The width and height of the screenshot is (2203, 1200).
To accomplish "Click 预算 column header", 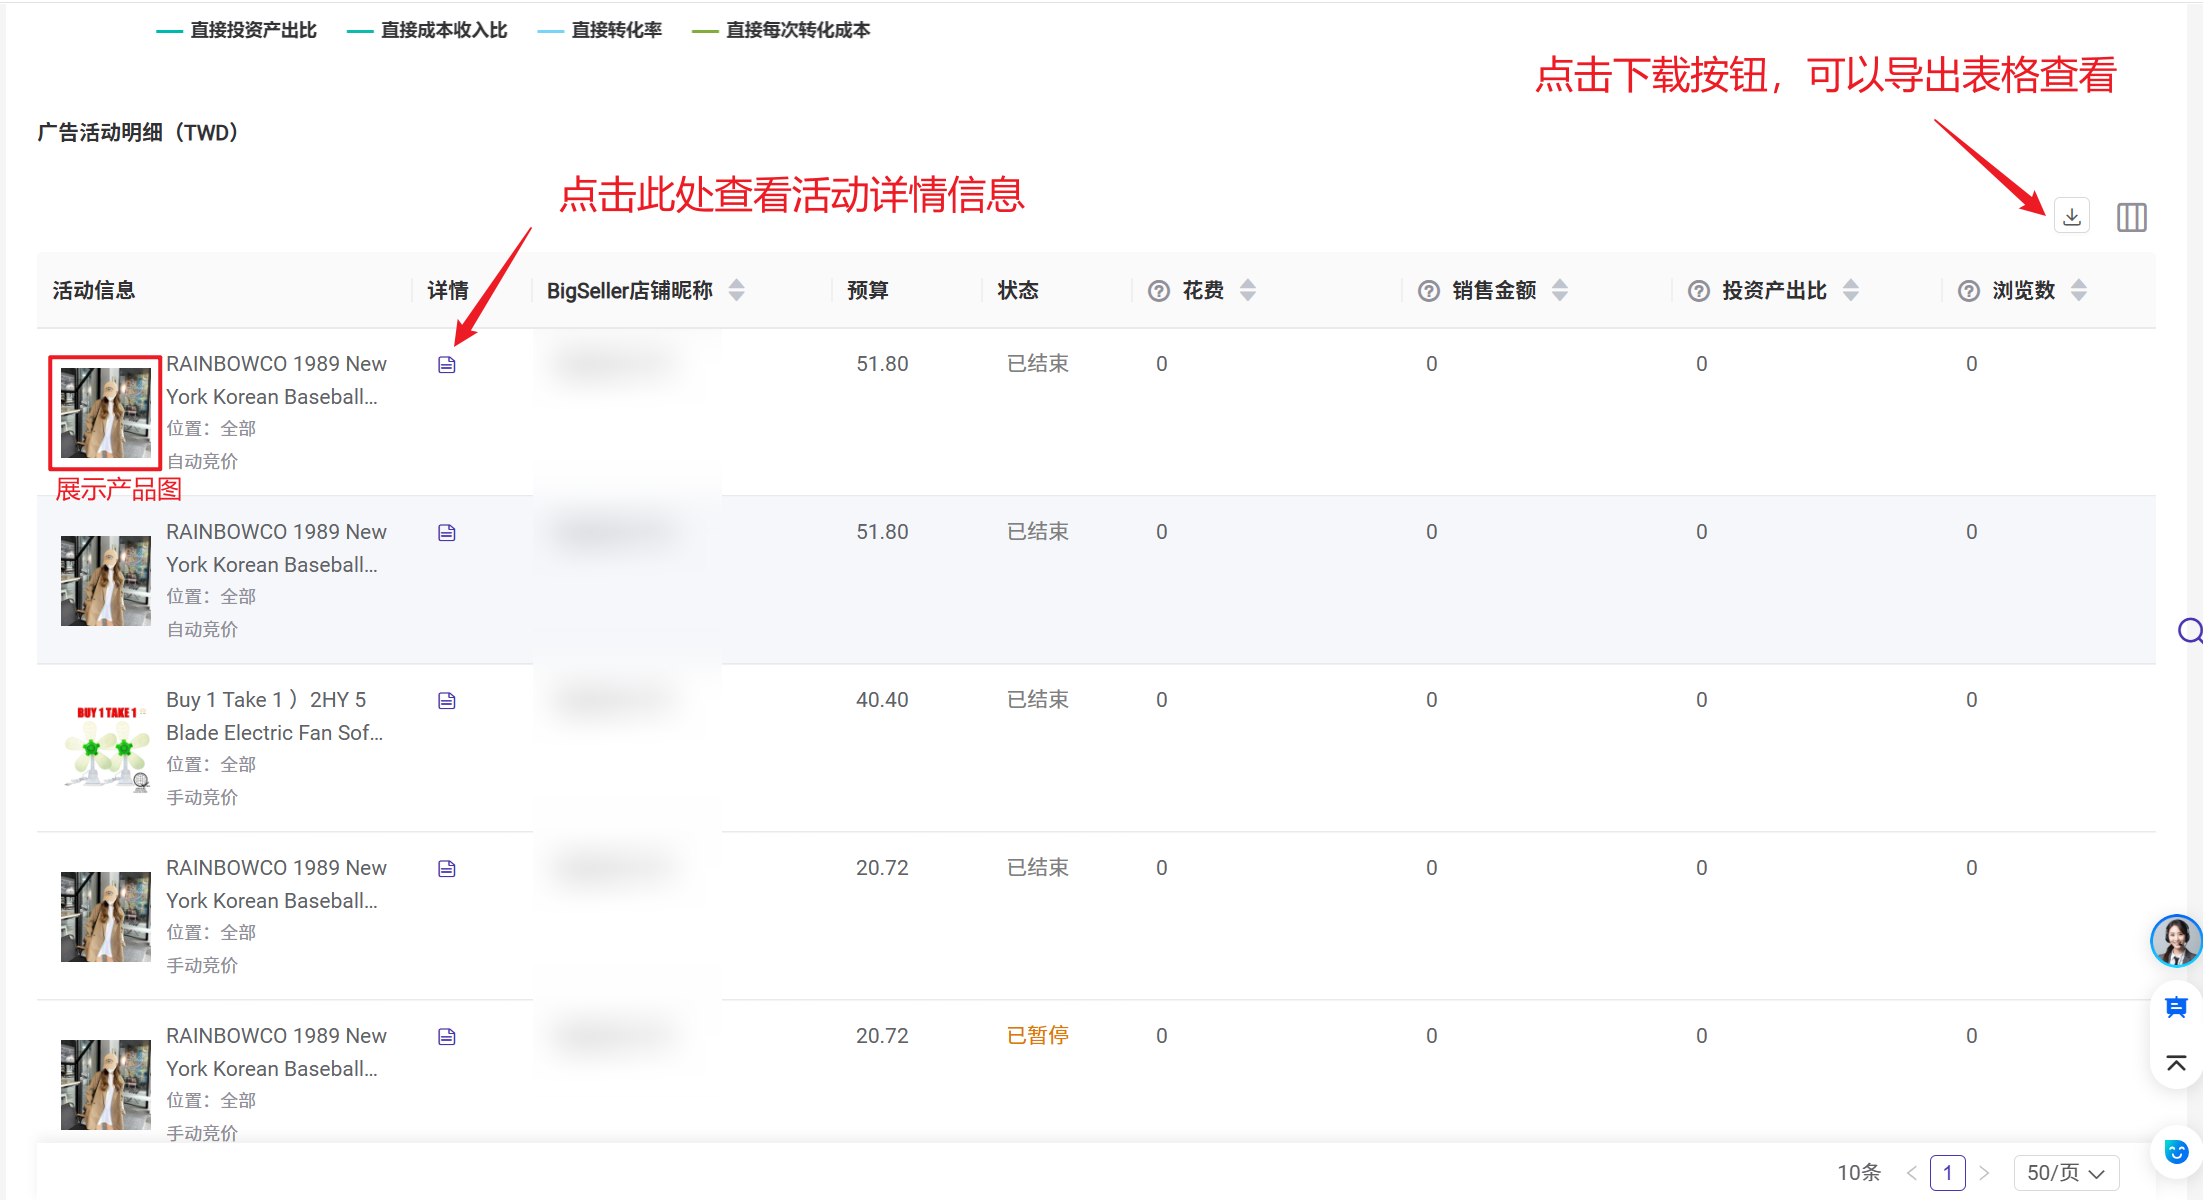I will pos(868,290).
